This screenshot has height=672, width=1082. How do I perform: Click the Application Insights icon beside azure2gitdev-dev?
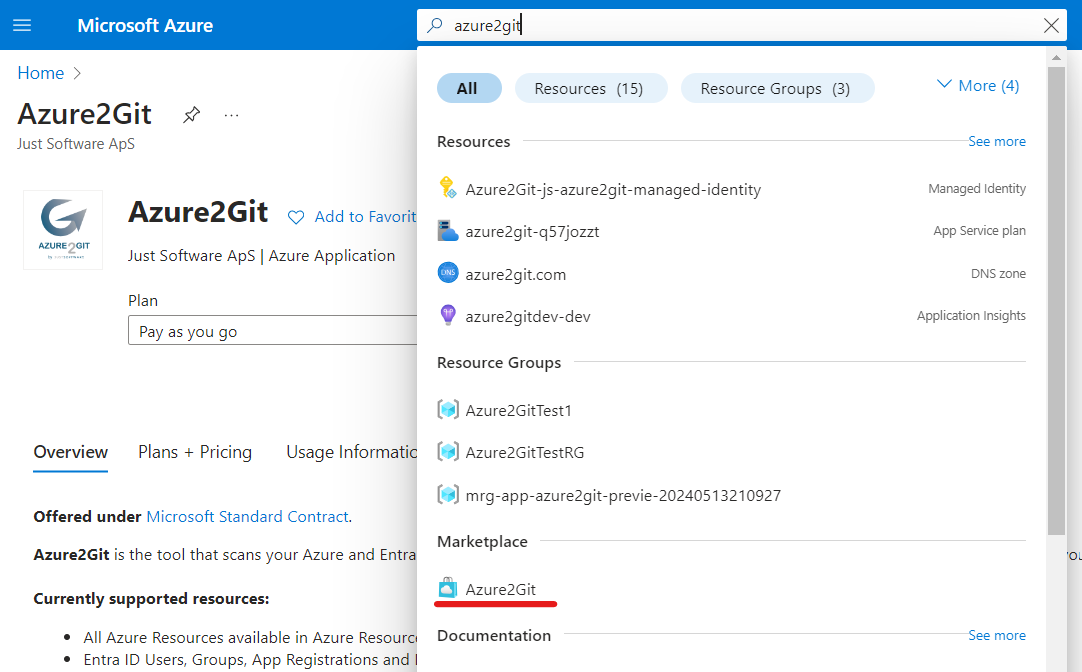[447, 315]
